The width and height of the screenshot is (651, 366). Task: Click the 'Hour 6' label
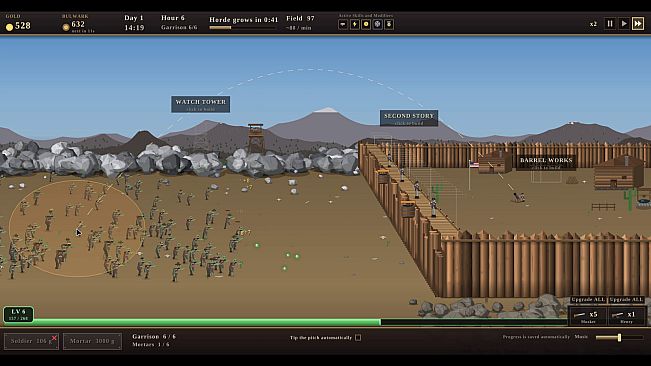[x=173, y=18]
